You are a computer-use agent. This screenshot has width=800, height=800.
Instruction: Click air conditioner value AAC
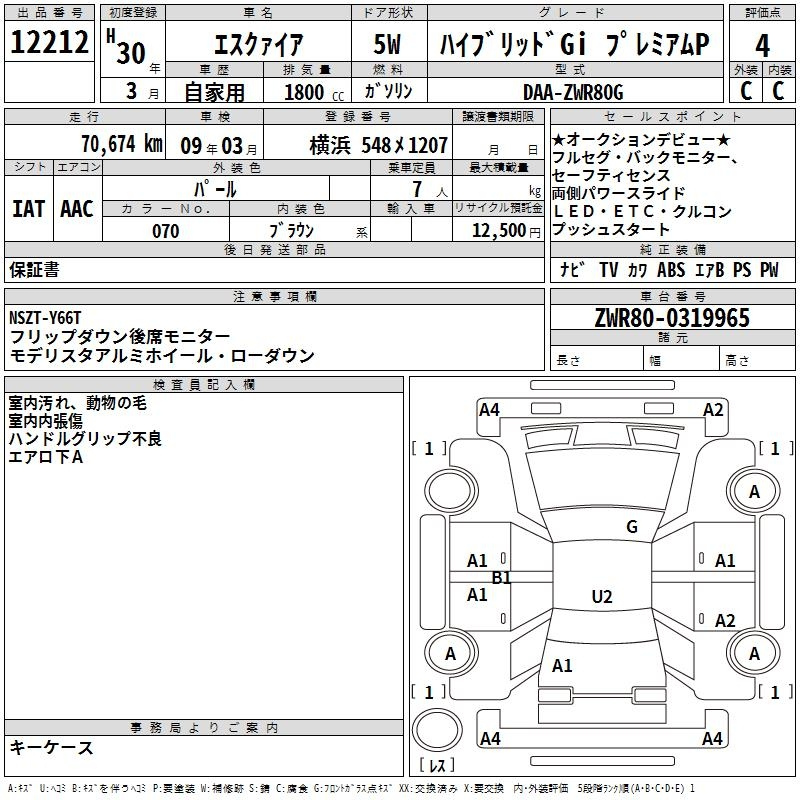[x=77, y=209]
